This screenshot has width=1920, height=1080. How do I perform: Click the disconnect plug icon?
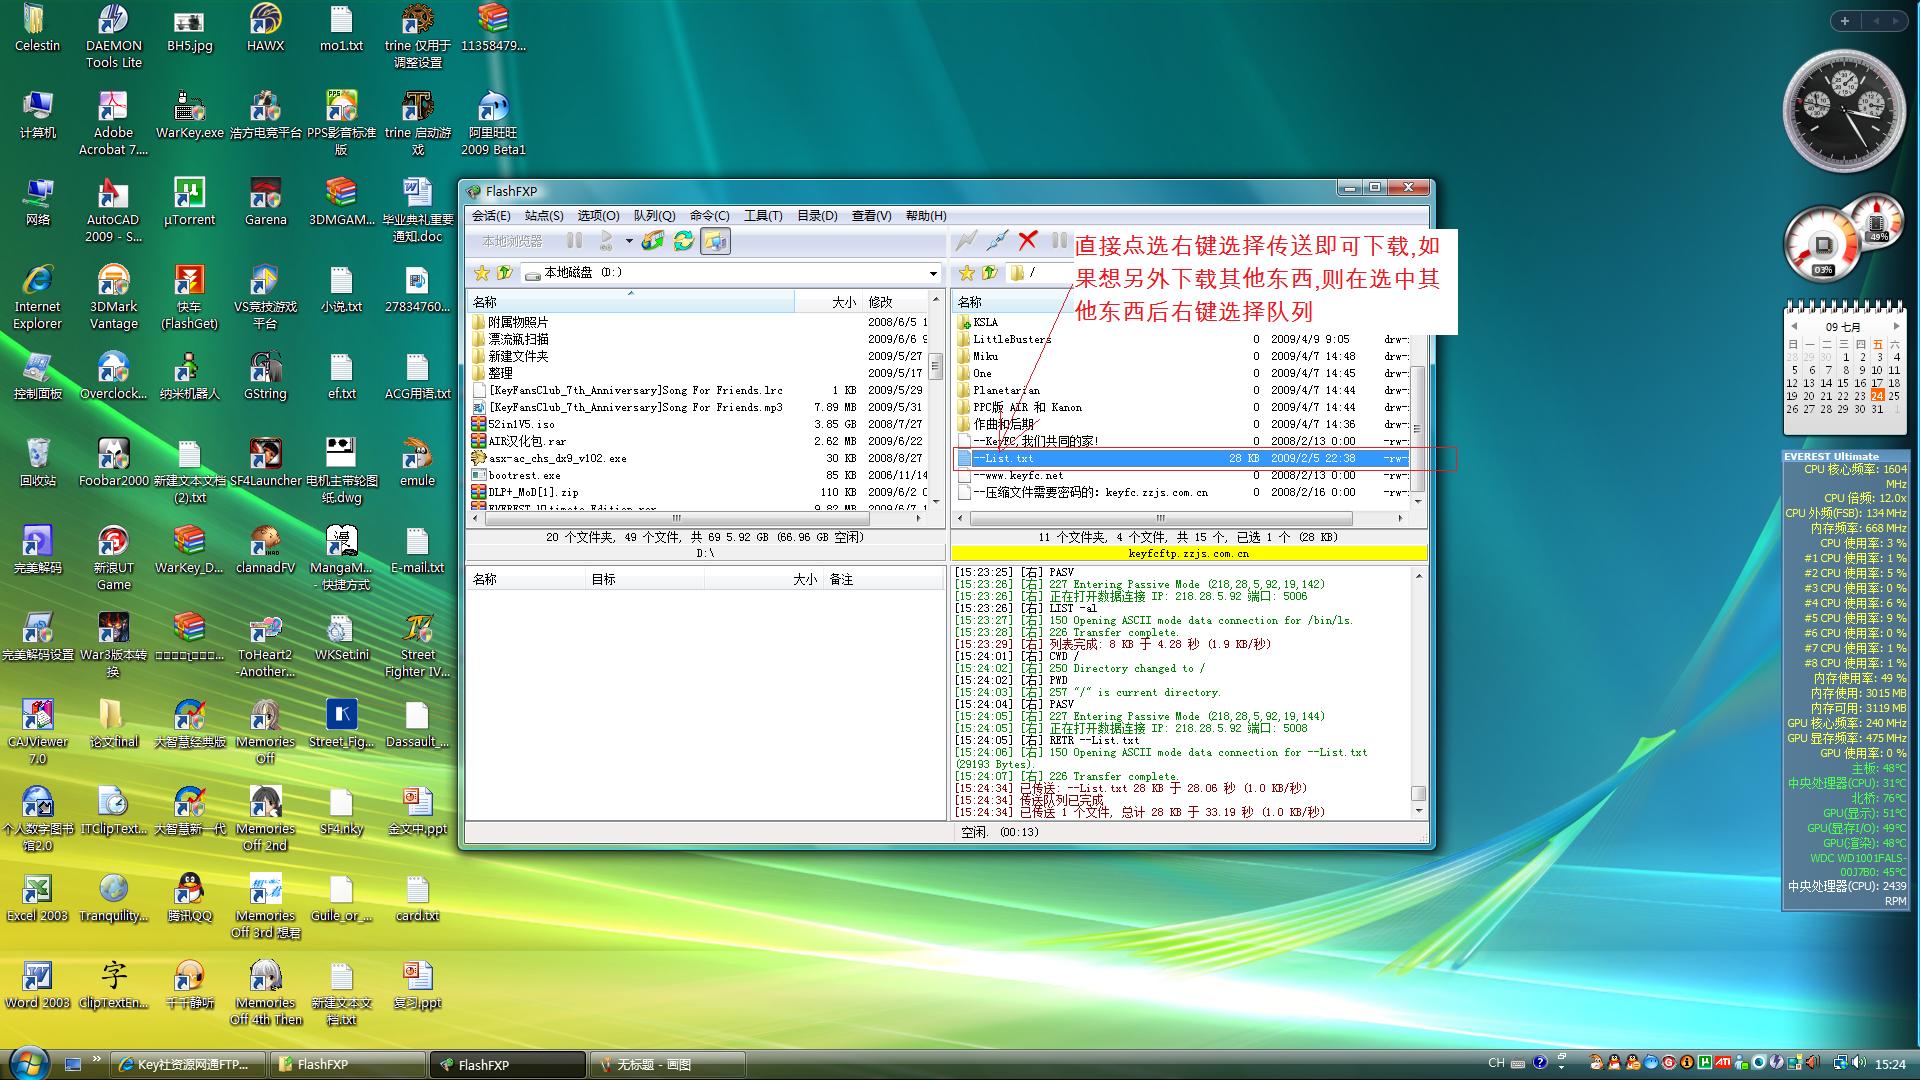coord(997,241)
